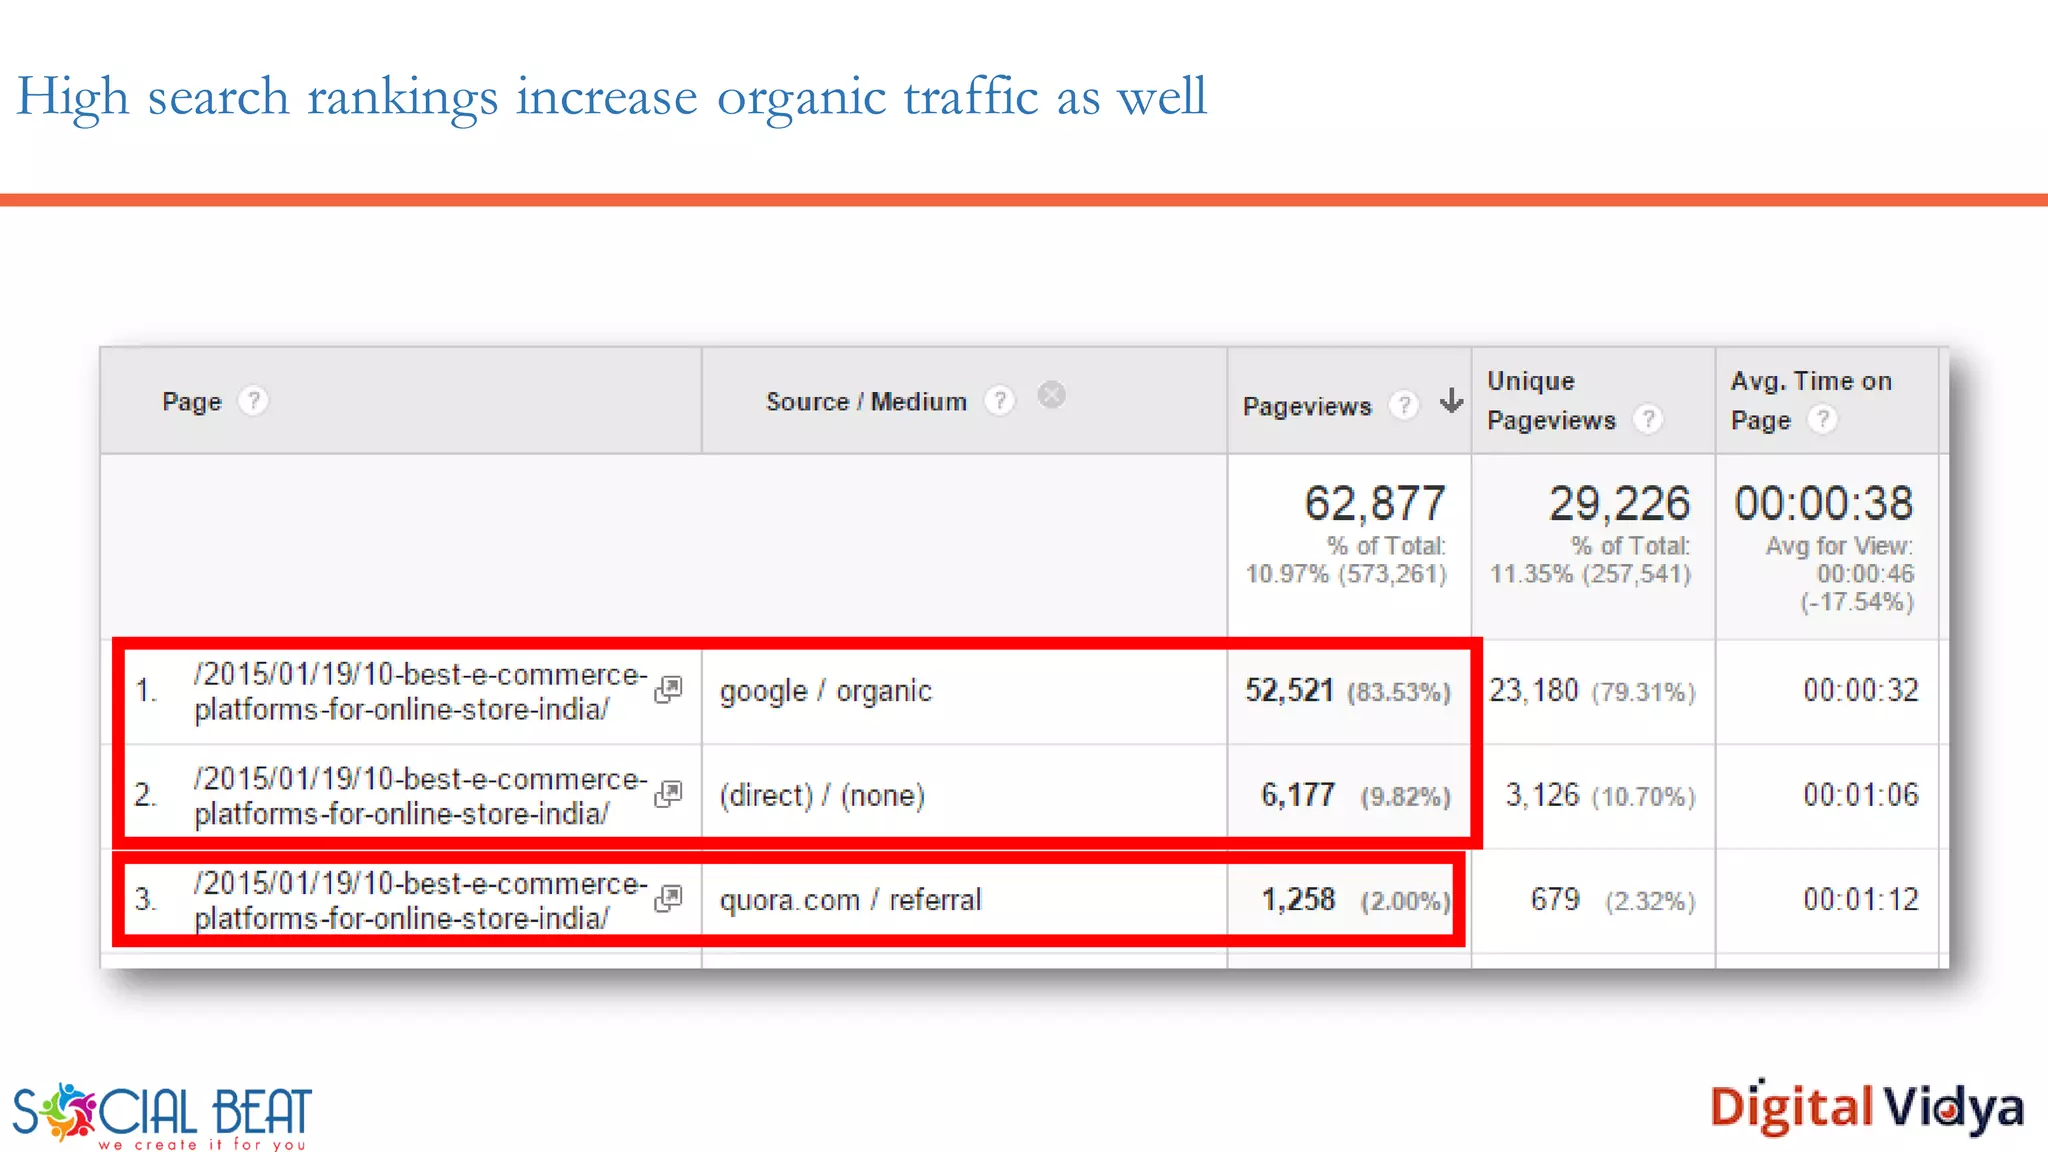Click the total pageviews 62,877 figure

(x=1375, y=503)
